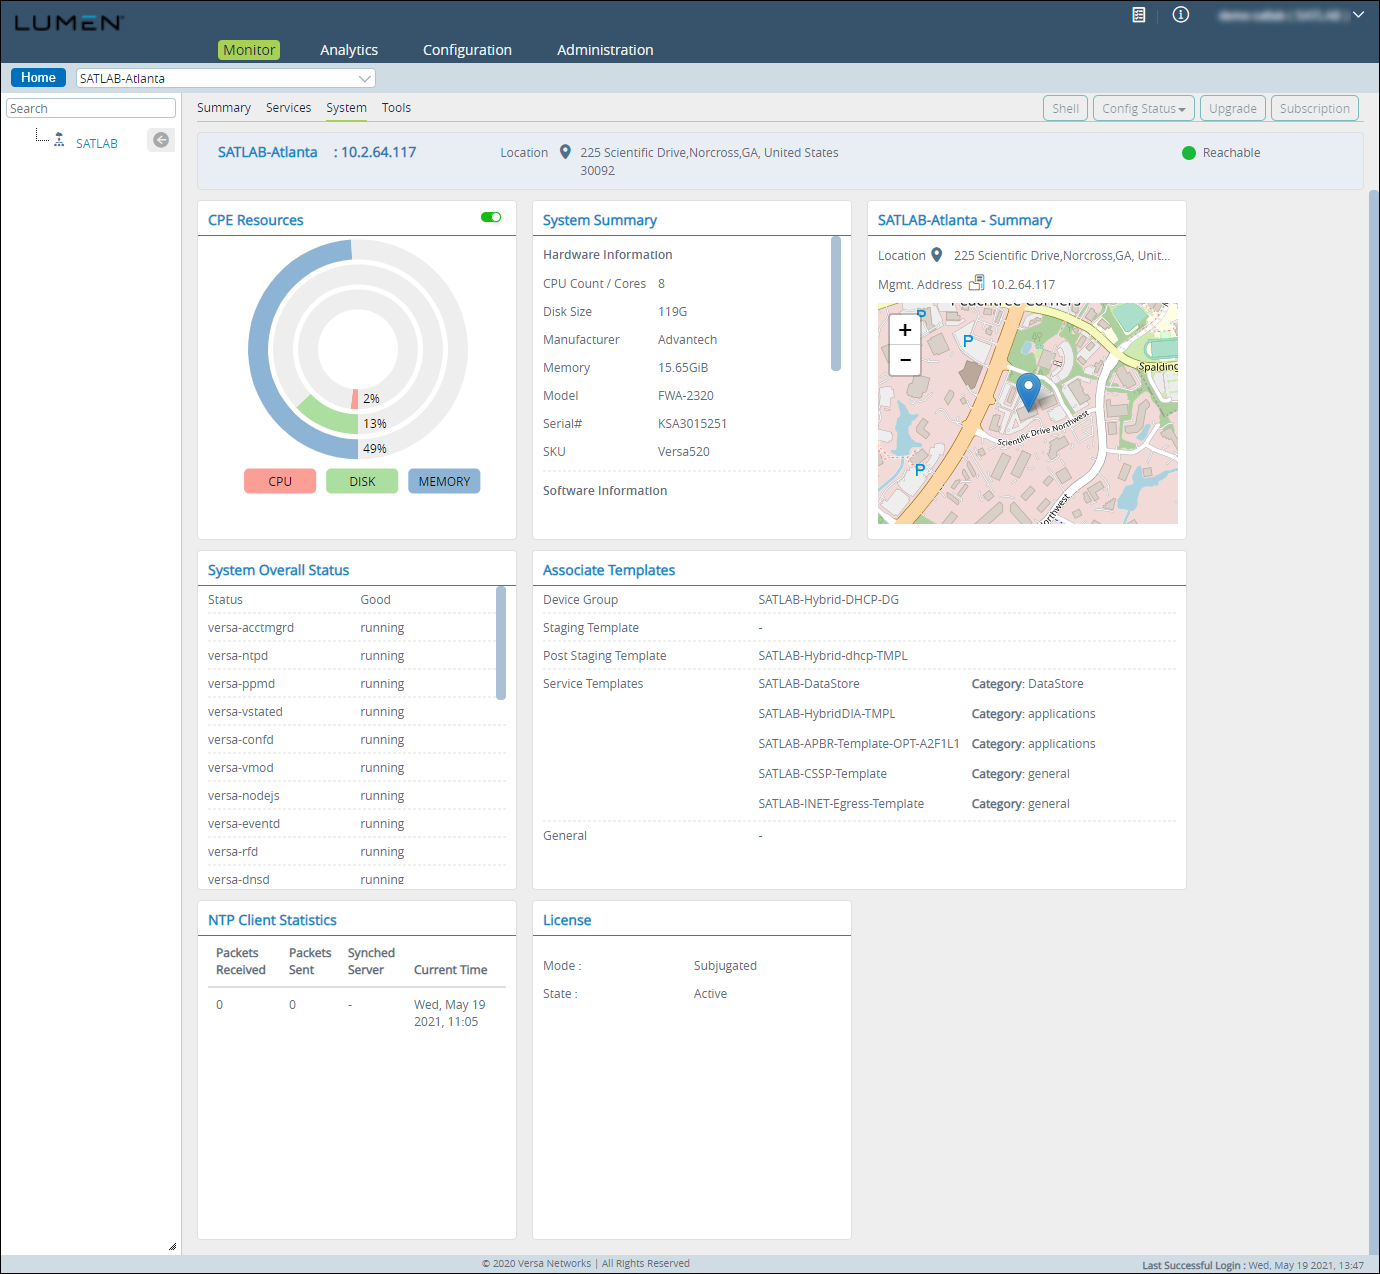Image resolution: width=1380 pixels, height=1274 pixels.
Task: Open the Analytics menu
Action: coord(349,50)
